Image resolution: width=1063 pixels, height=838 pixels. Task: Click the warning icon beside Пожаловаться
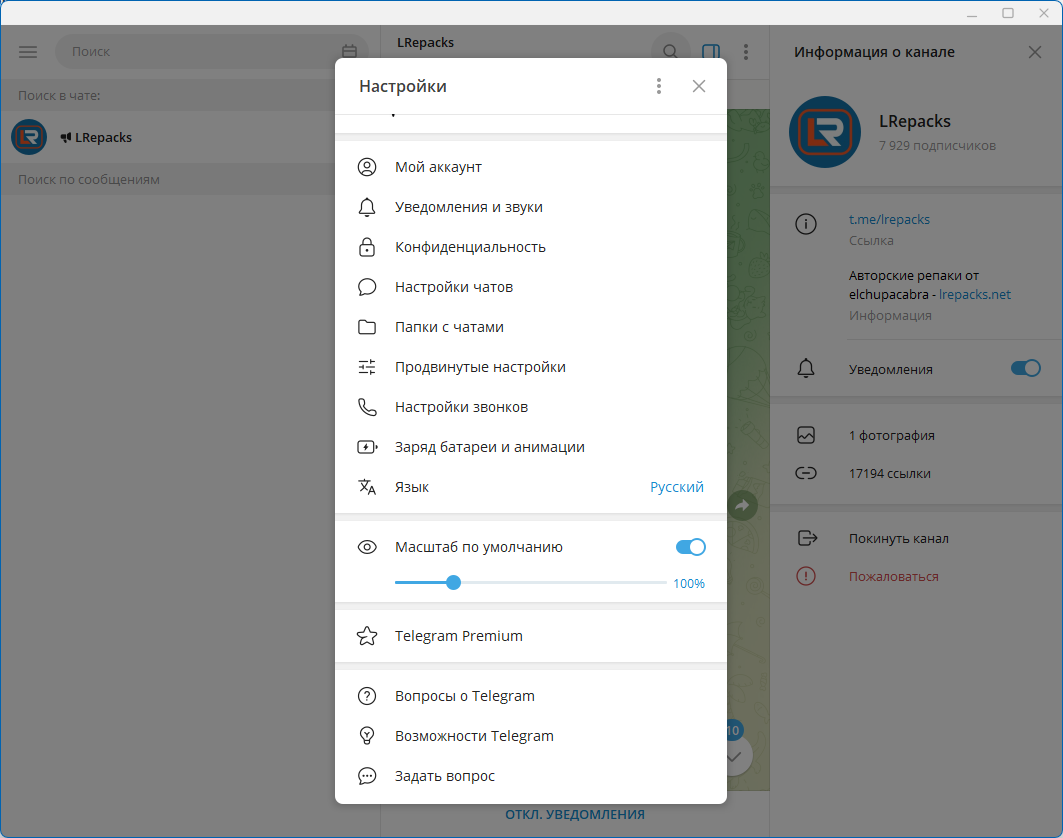pos(805,576)
